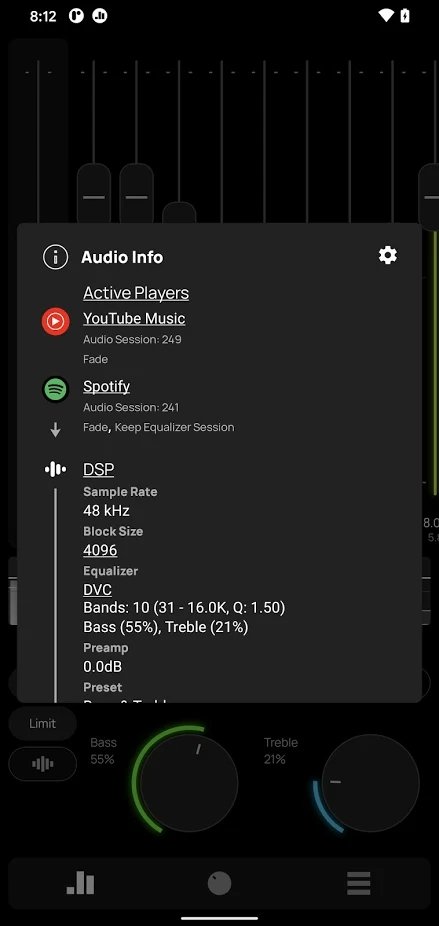439x926 pixels.
Task: Tap the down arrow below Spotify icon
Action: (x=56, y=431)
